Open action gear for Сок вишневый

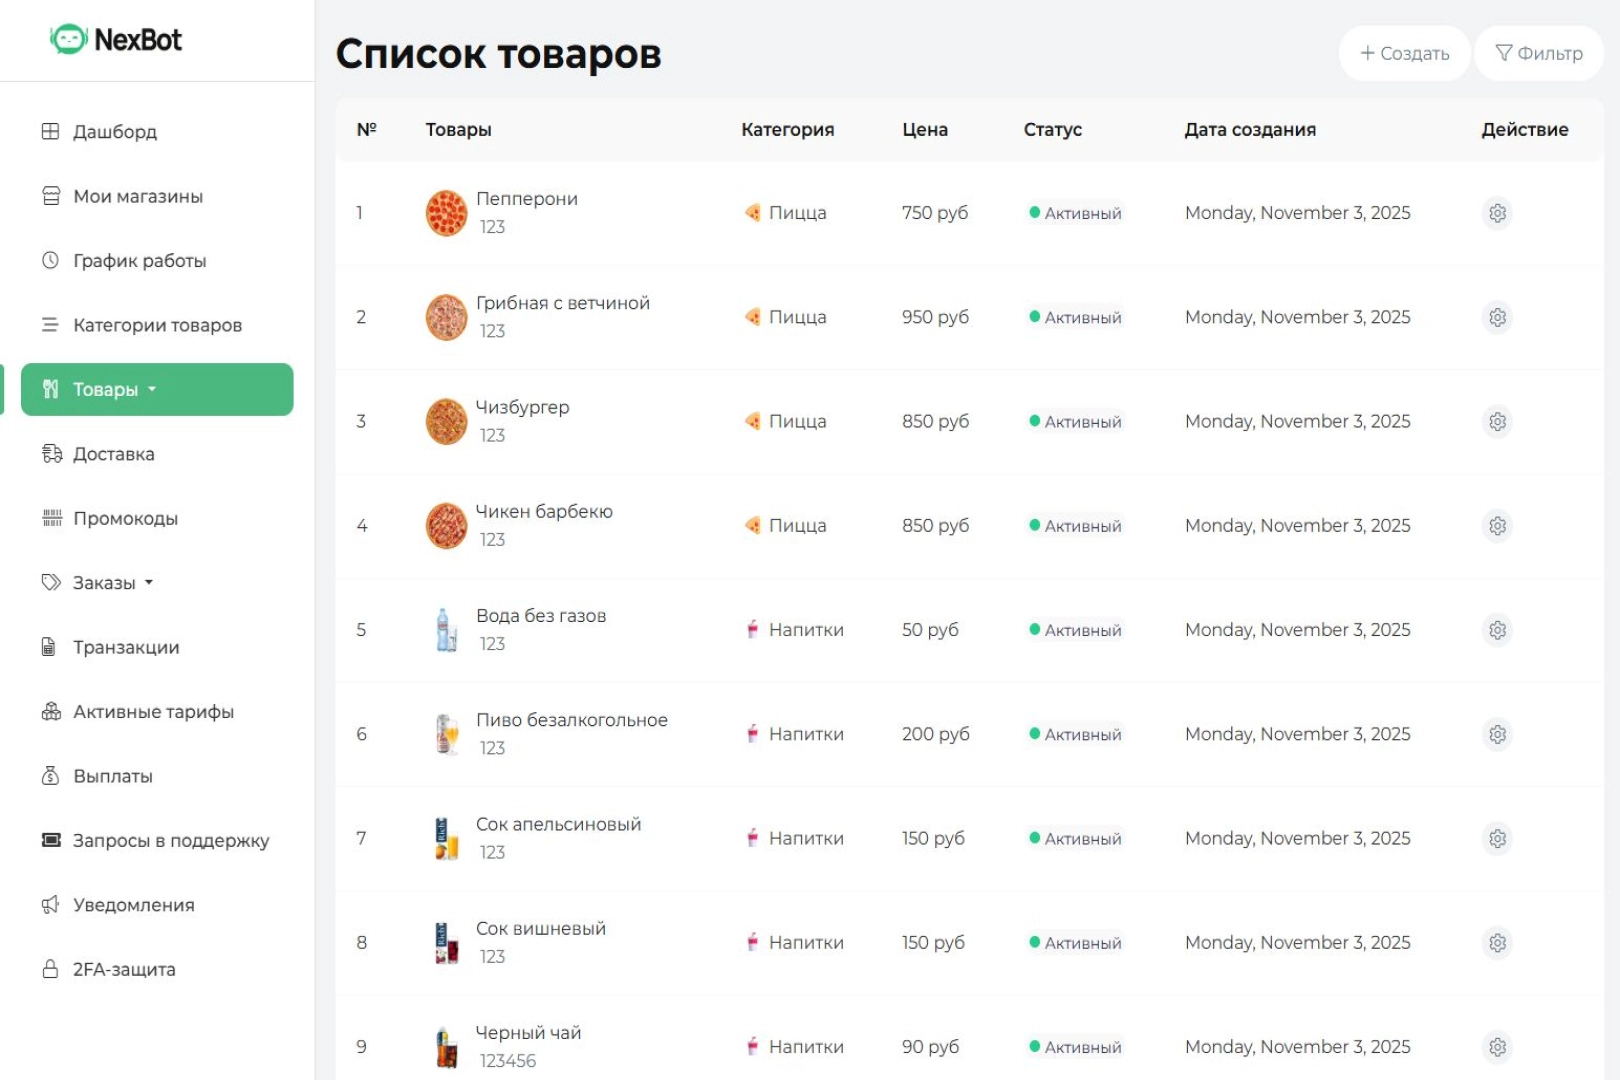pos(1497,943)
